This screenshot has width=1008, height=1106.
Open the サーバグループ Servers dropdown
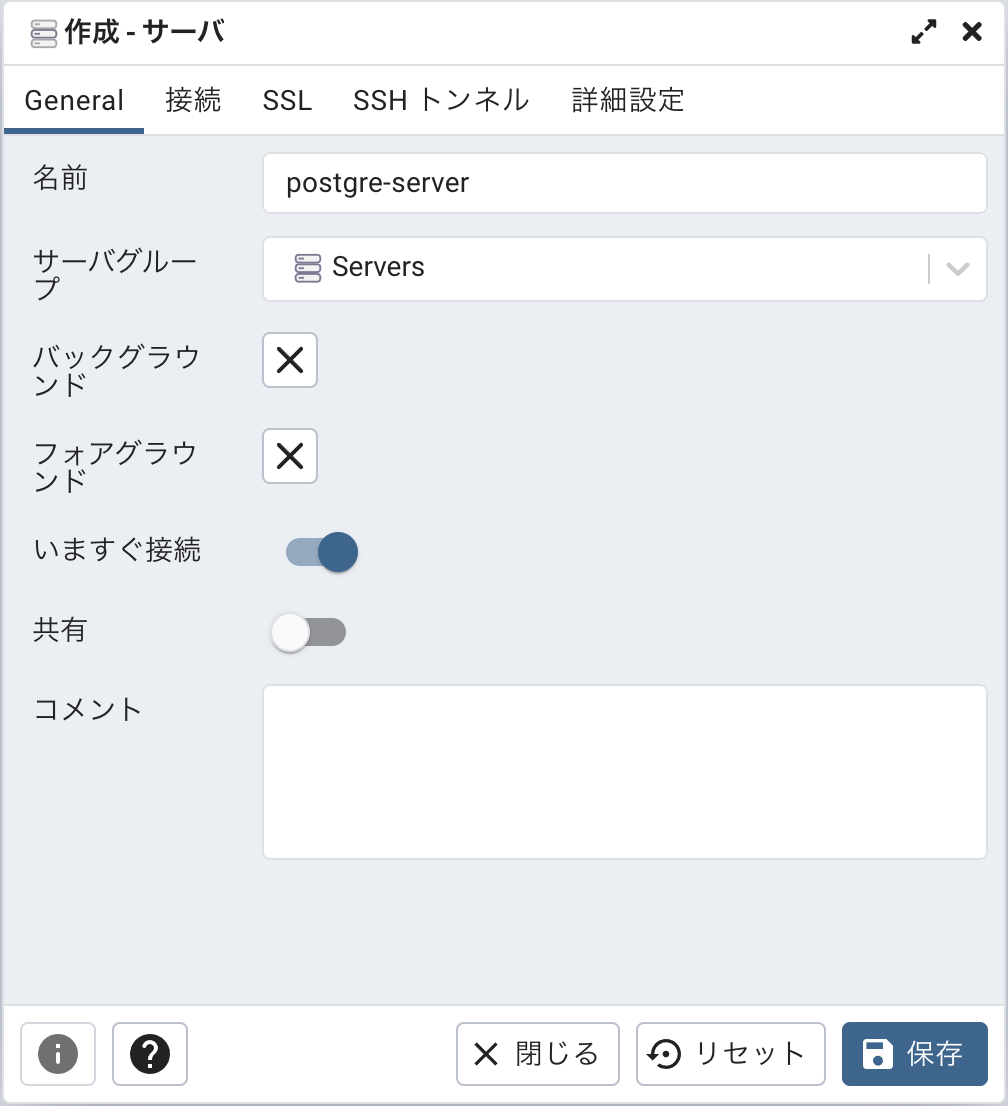[x=624, y=269]
